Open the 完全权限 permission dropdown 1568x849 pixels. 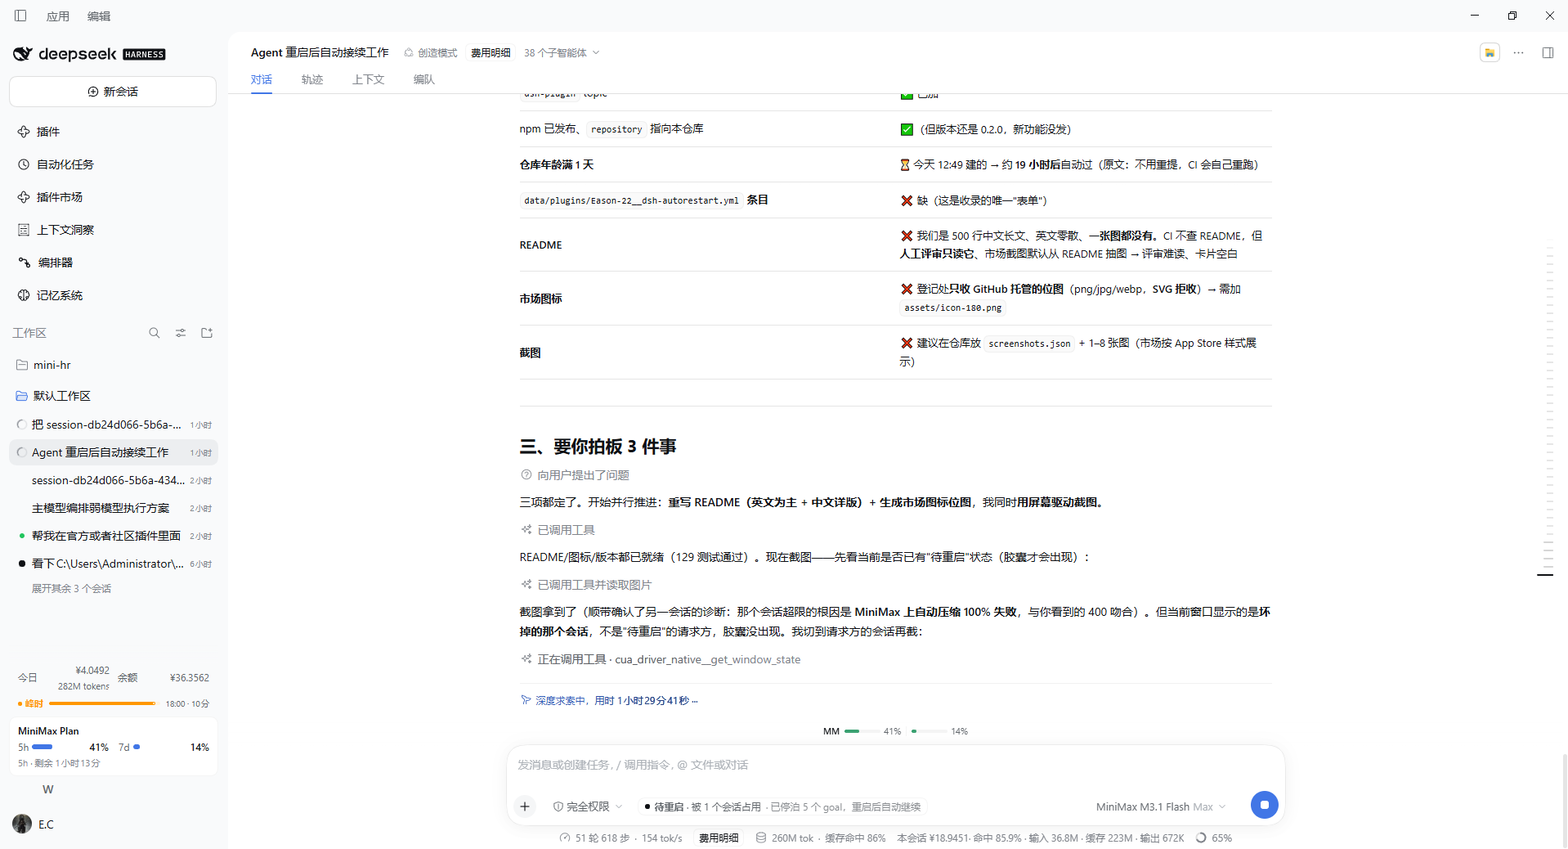click(x=588, y=806)
